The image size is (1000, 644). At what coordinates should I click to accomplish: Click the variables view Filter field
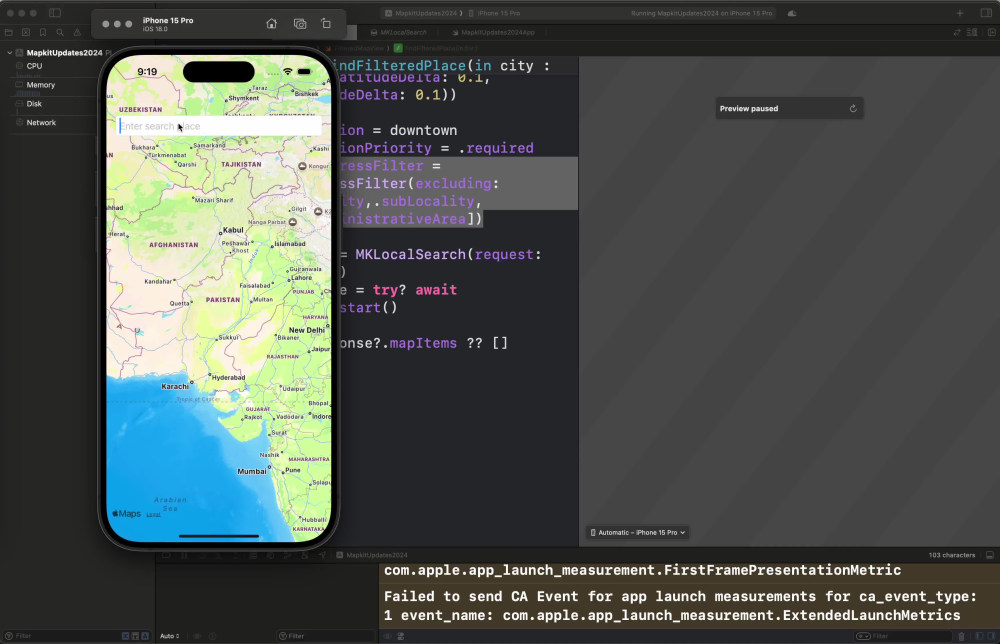[325, 636]
